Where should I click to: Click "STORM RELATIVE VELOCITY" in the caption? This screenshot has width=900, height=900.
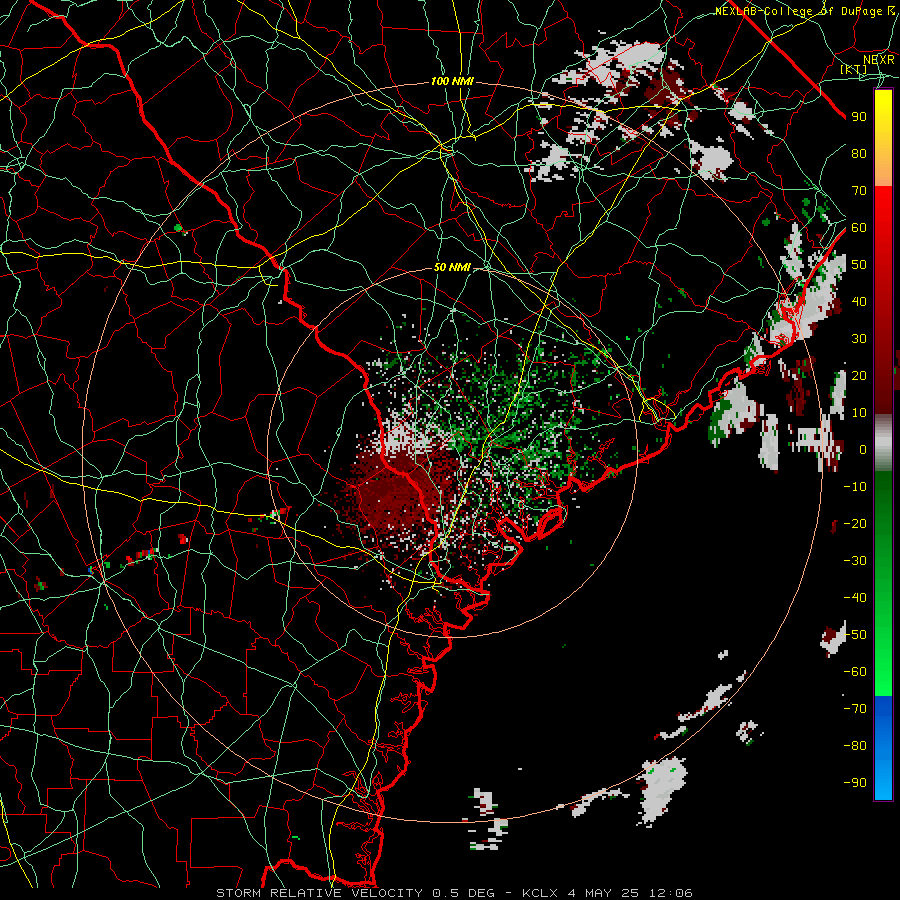point(318,893)
